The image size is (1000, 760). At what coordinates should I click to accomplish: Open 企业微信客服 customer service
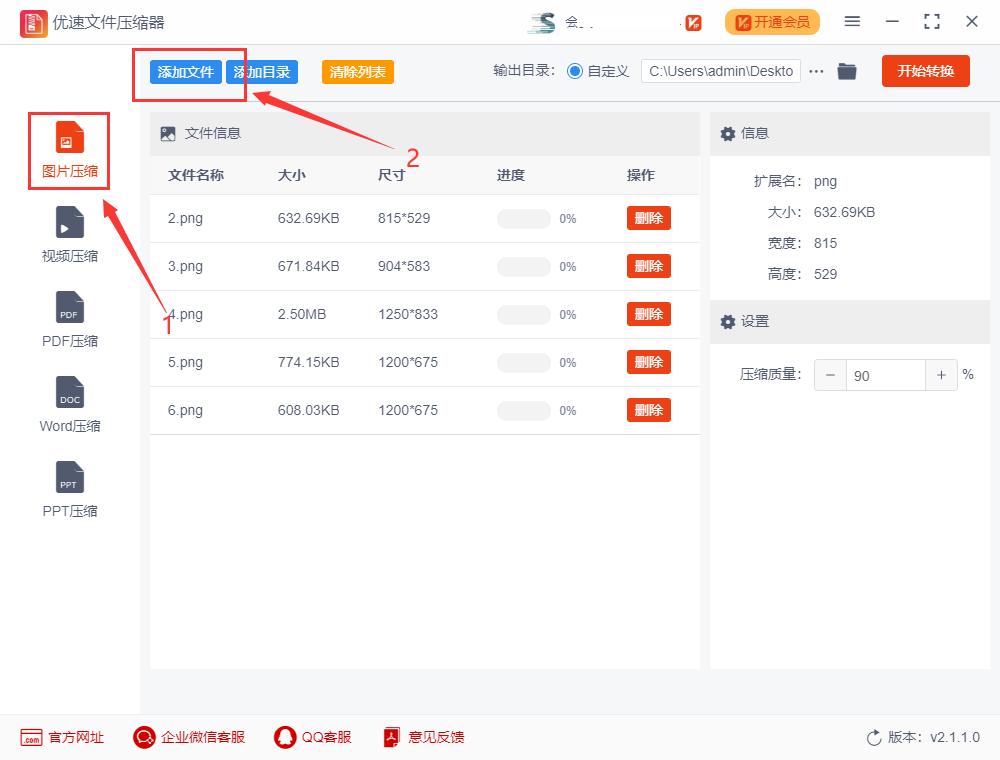click(188, 737)
